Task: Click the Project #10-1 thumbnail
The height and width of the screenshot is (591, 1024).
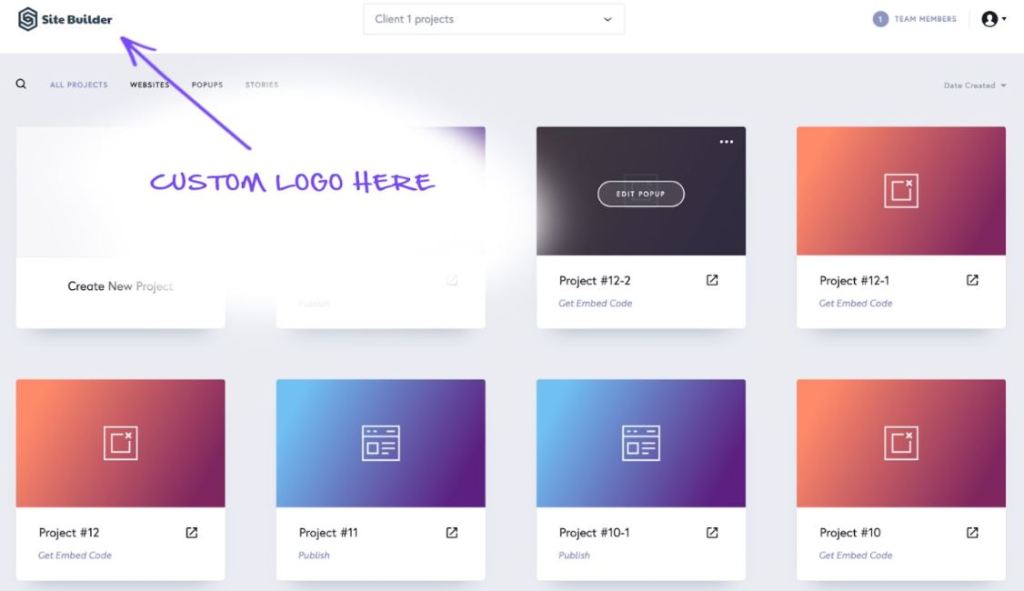Action: pyautogui.click(x=641, y=443)
